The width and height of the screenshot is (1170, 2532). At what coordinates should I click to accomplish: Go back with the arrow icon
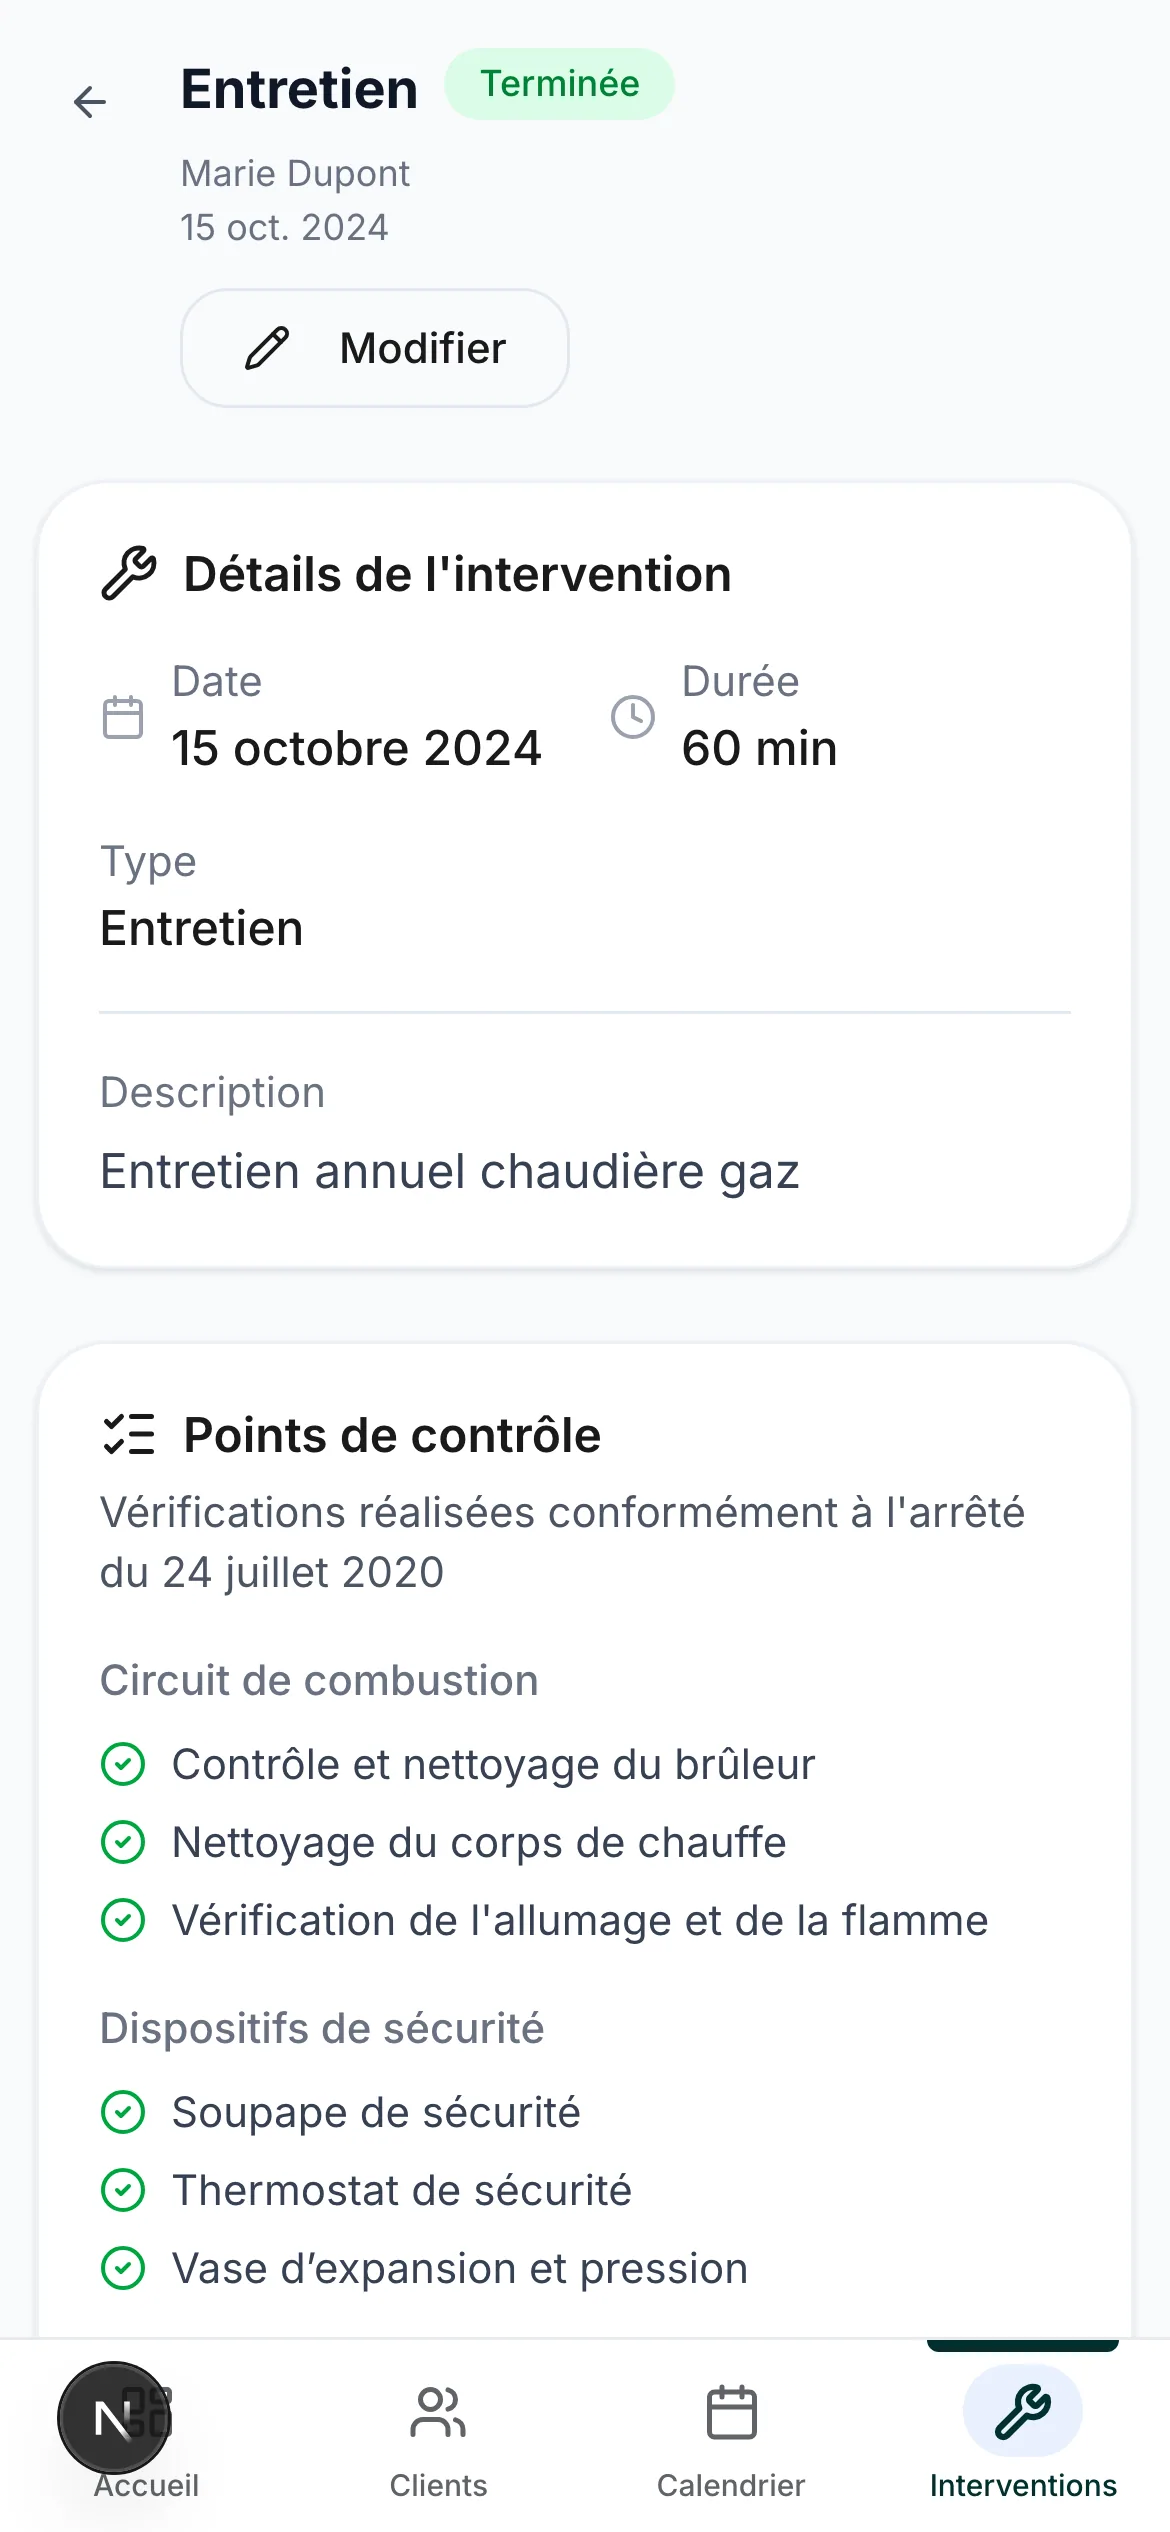(90, 102)
